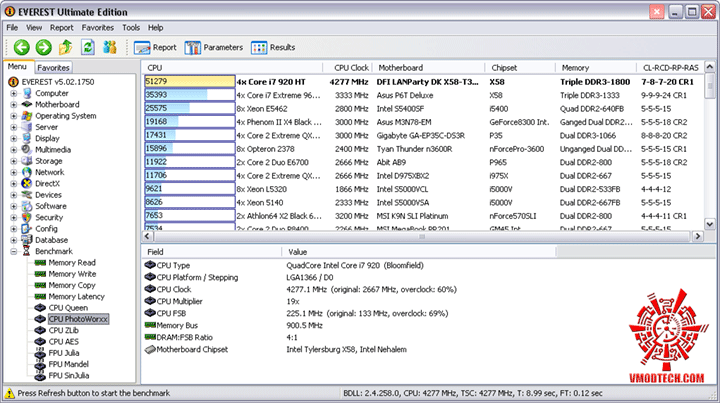The image size is (720, 403).
Task: Open benchmark Parameters
Action: point(214,47)
